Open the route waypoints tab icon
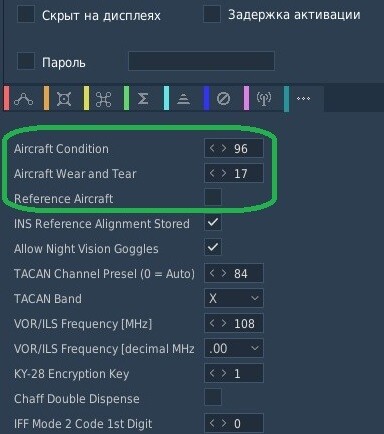The width and height of the screenshot is (384, 434). [24, 99]
